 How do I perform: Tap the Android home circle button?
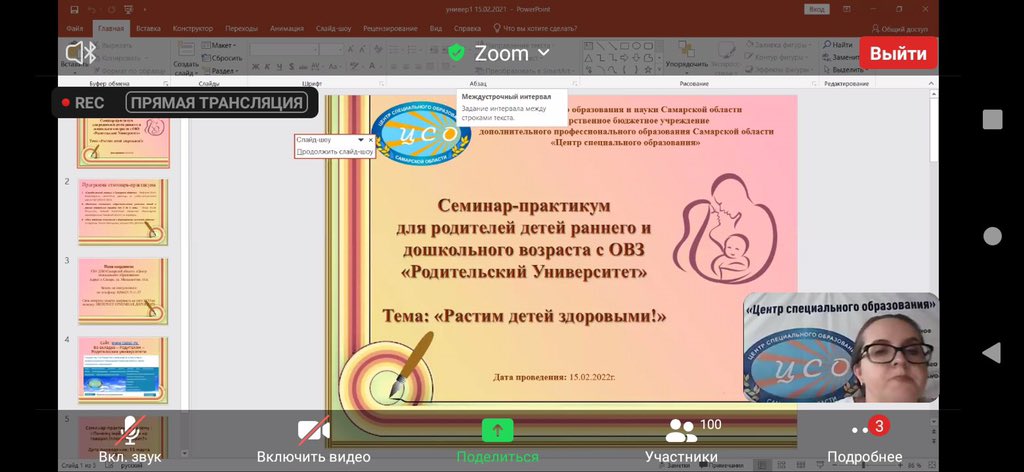[992, 236]
